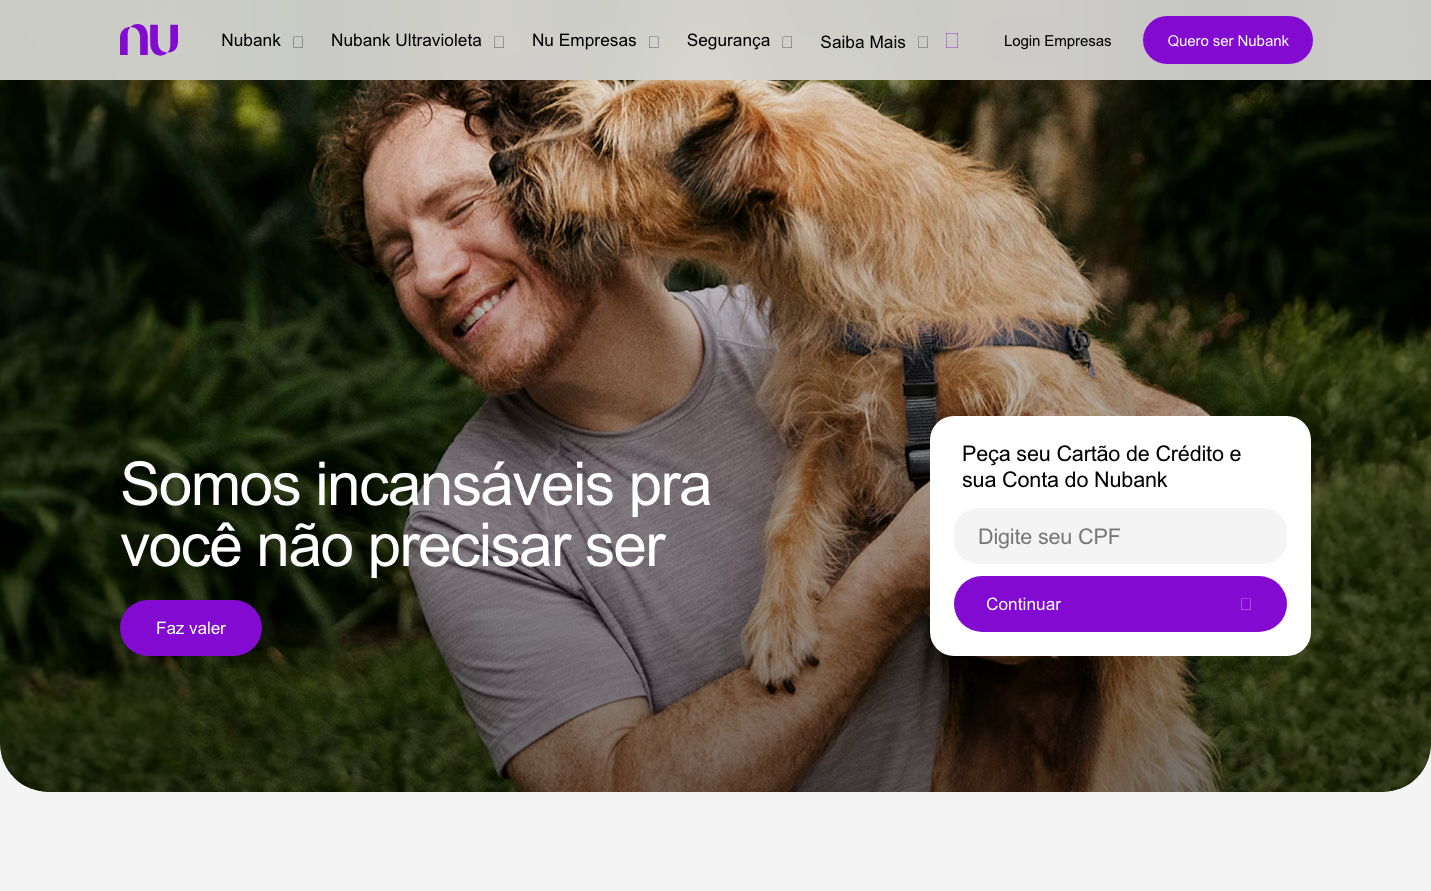Select the Nubank Ultravioleta menu item
This screenshot has width=1431, height=891.
[x=406, y=40]
